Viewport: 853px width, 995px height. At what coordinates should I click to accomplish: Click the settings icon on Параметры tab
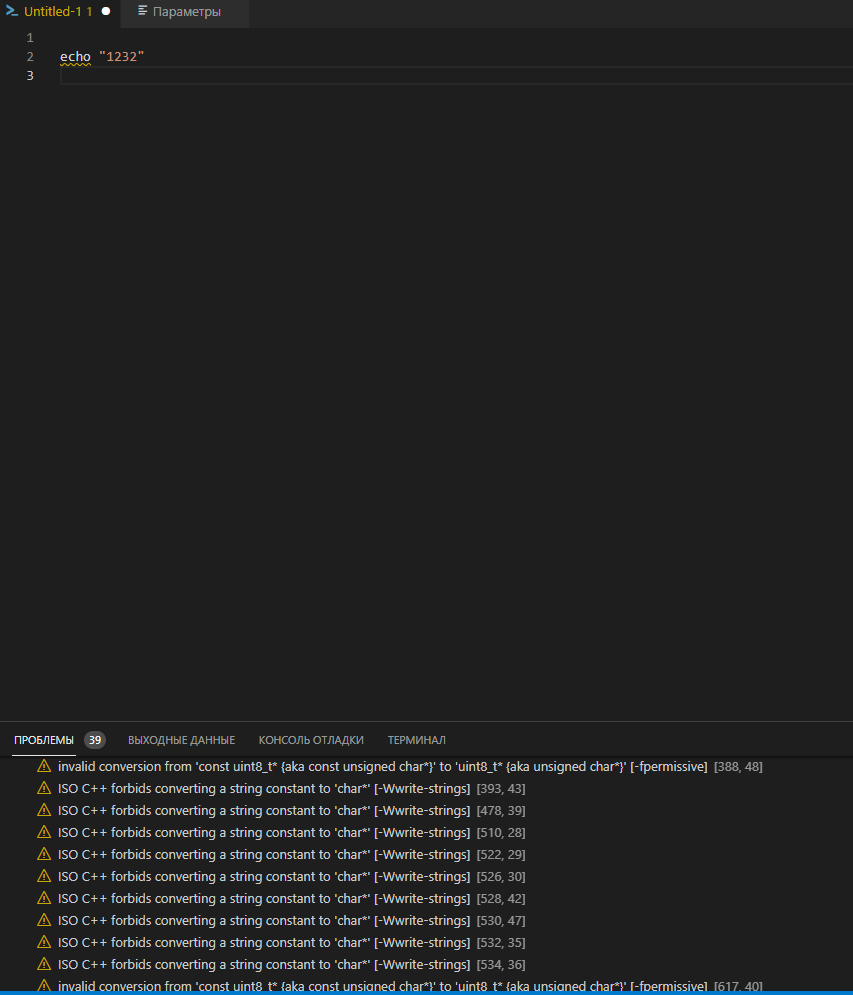tap(142, 11)
